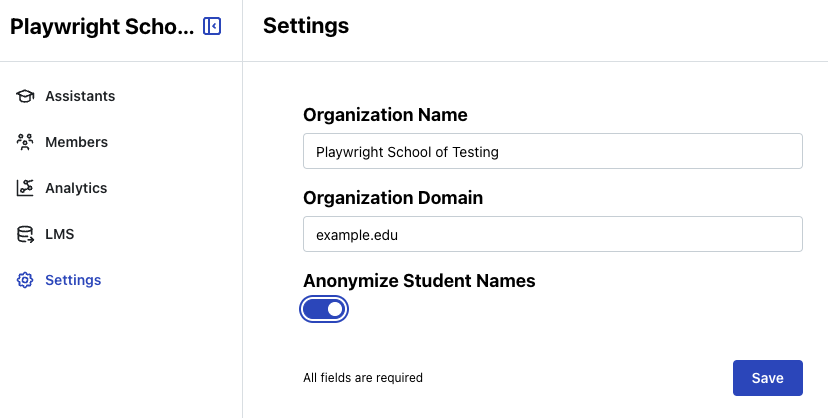Select Settings in the sidebar
This screenshot has width=828, height=418.
tap(73, 280)
